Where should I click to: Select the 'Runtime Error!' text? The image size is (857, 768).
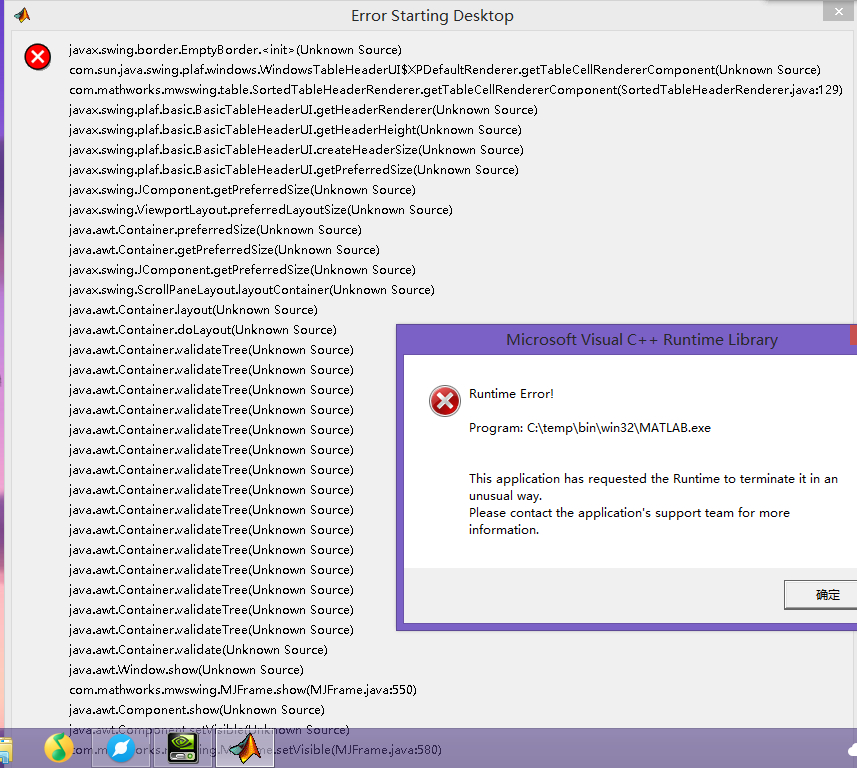[511, 394]
